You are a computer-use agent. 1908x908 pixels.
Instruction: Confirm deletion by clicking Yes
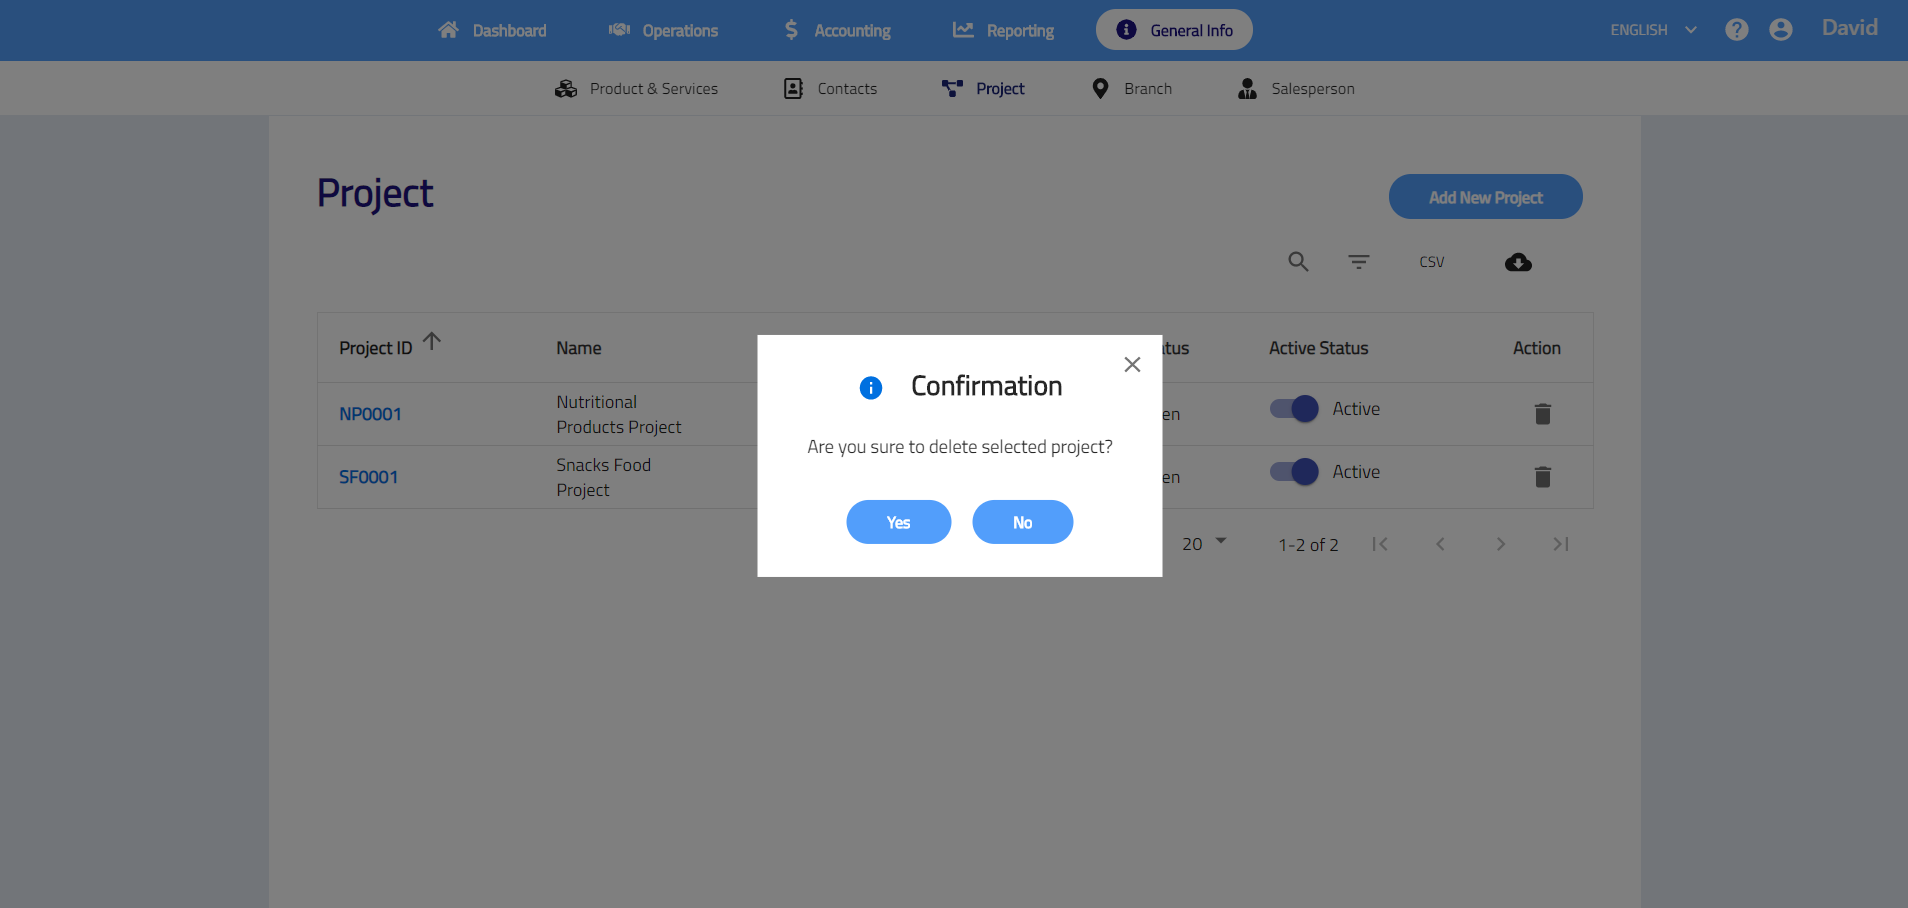tap(898, 522)
